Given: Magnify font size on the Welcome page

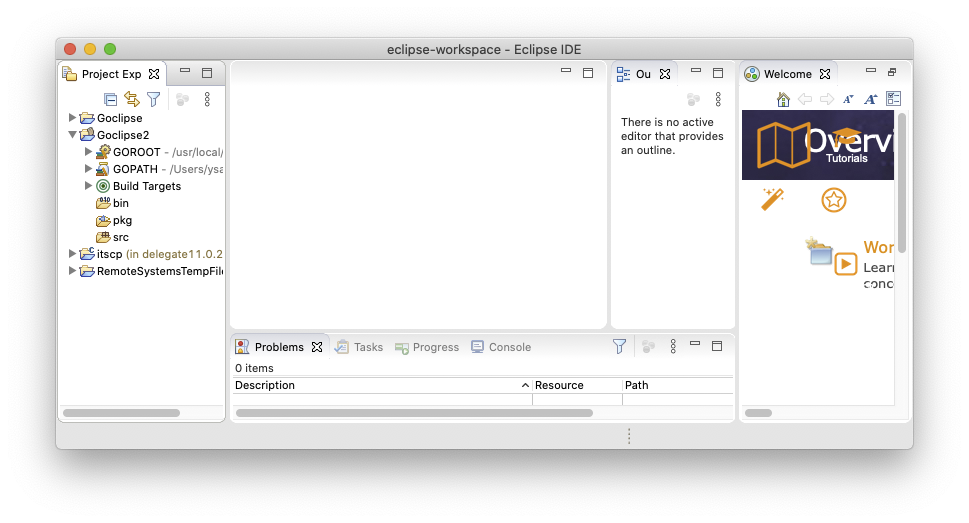Looking at the screenshot, I should click(x=870, y=99).
